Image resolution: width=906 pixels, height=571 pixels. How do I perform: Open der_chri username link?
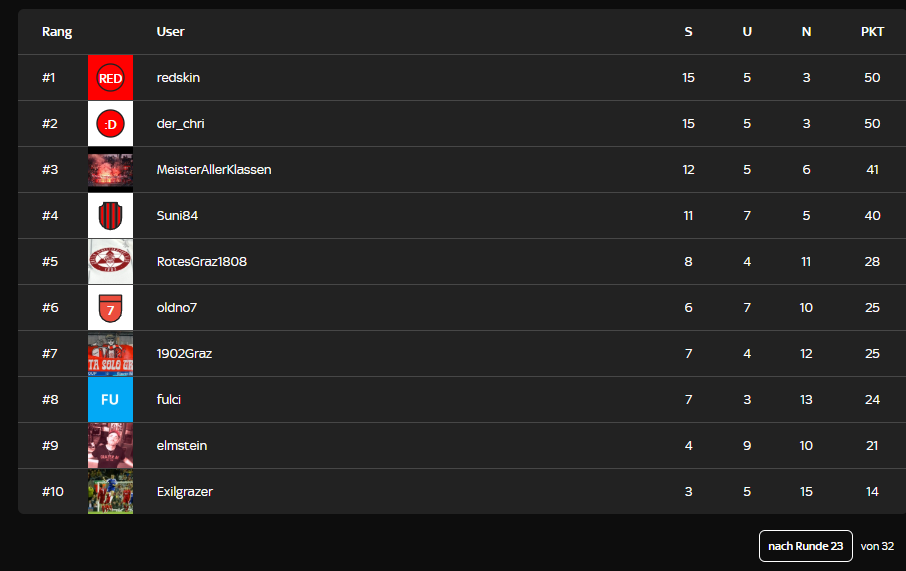click(180, 124)
